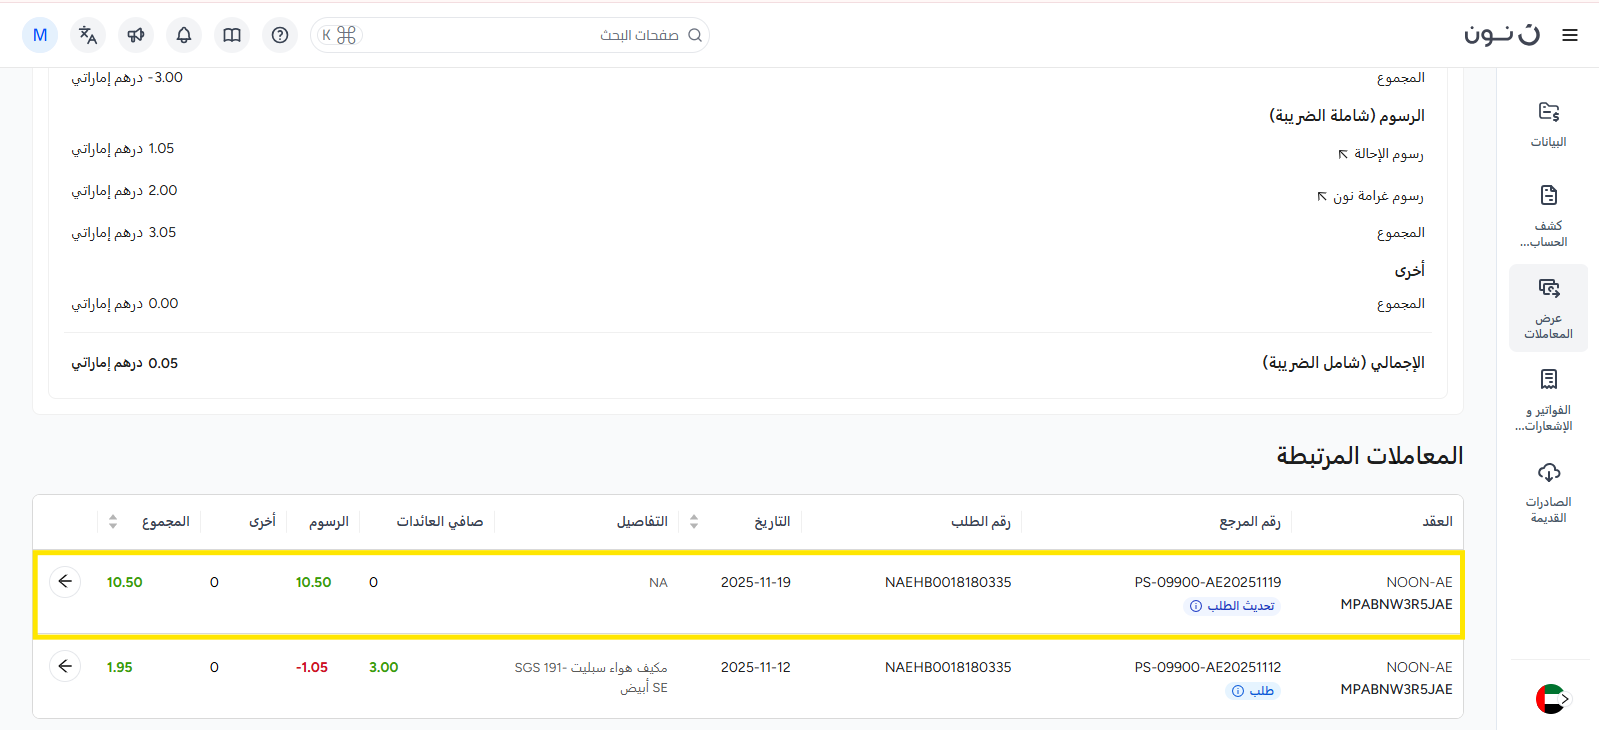Switch language with the translate icon
Image resolution: width=1599 pixels, height=730 pixels.
pos(88,35)
